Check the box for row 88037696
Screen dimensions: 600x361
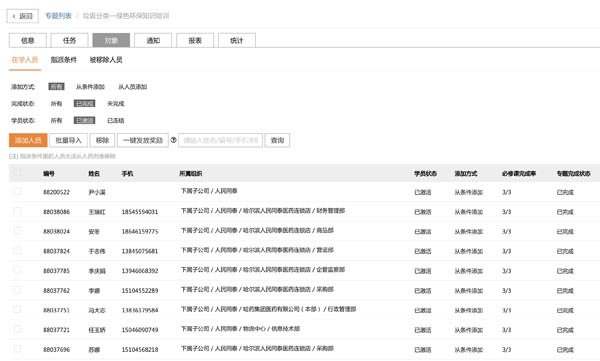pyautogui.click(x=17, y=349)
